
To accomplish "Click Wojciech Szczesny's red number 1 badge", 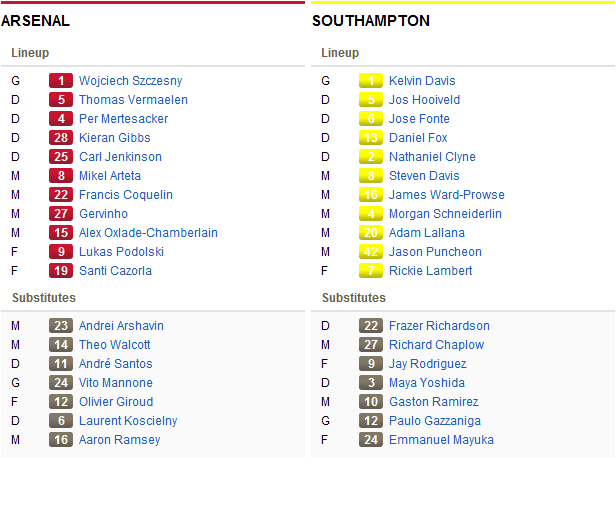I will [x=61, y=81].
